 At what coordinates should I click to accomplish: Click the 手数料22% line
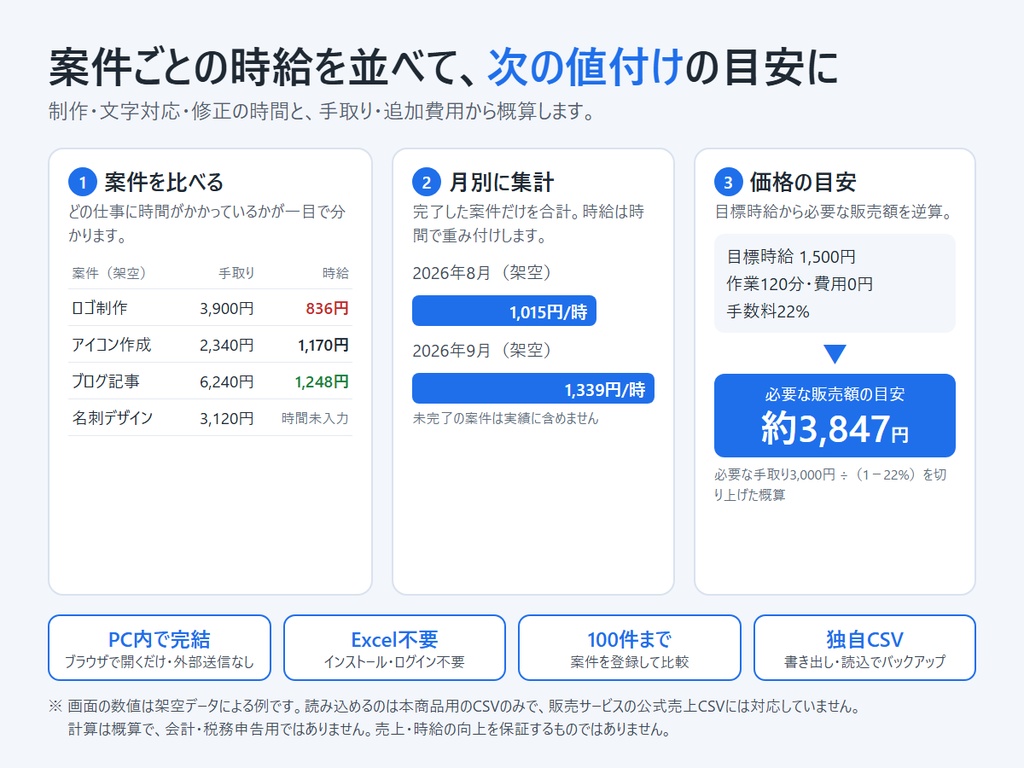click(x=768, y=312)
